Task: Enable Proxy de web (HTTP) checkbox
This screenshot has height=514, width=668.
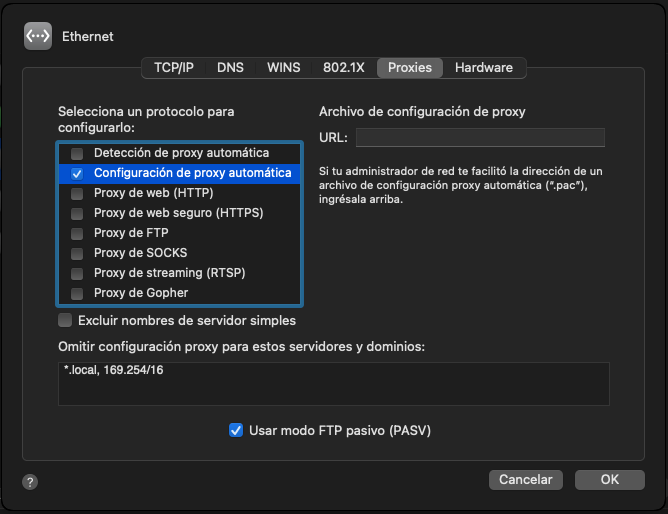Action: (77, 193)
